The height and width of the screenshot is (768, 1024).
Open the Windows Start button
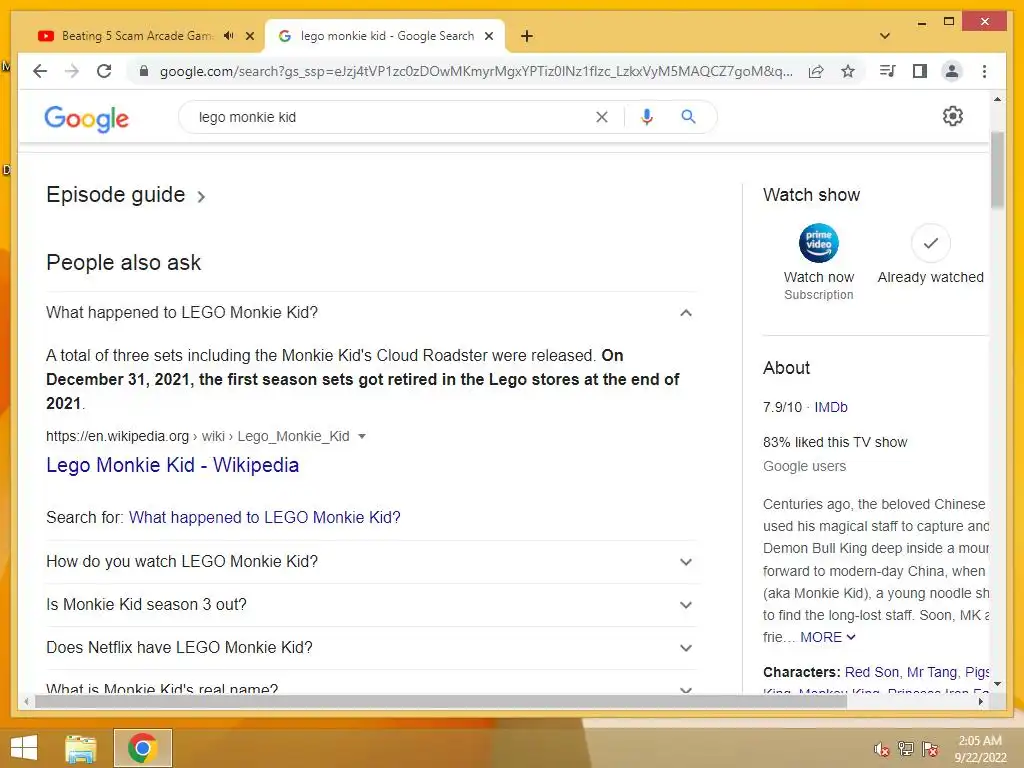[24, 748]
